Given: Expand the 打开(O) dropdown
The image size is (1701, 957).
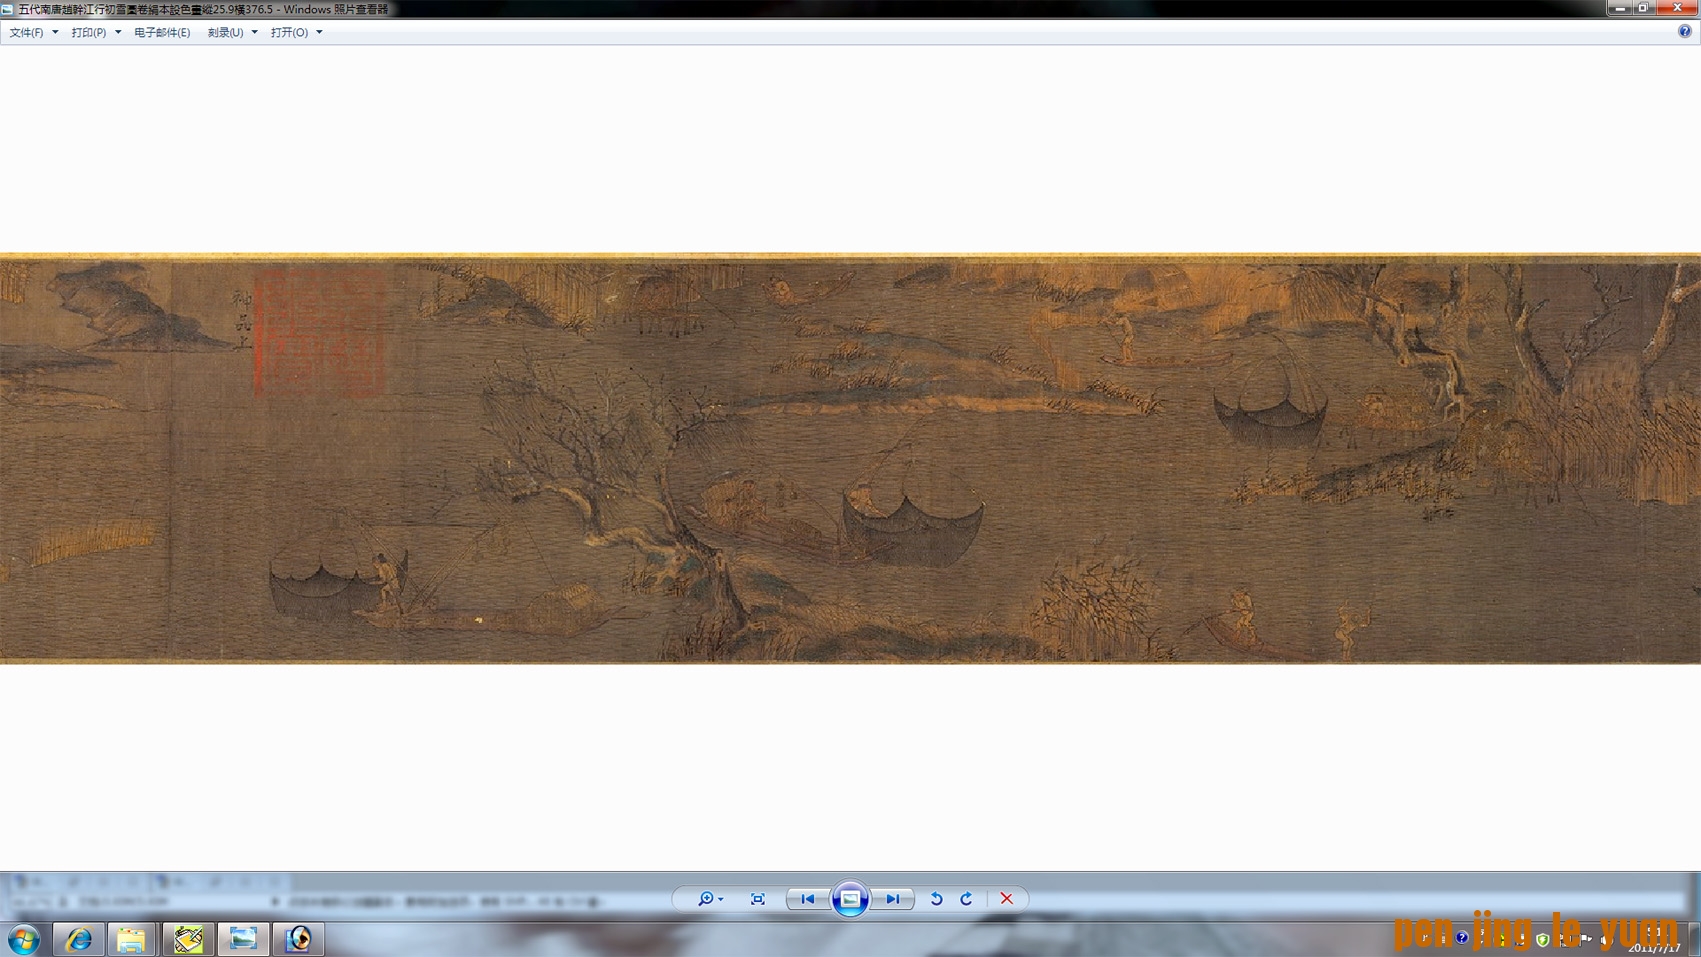Looking at the screenshot, I should click(x=296, y=33).
